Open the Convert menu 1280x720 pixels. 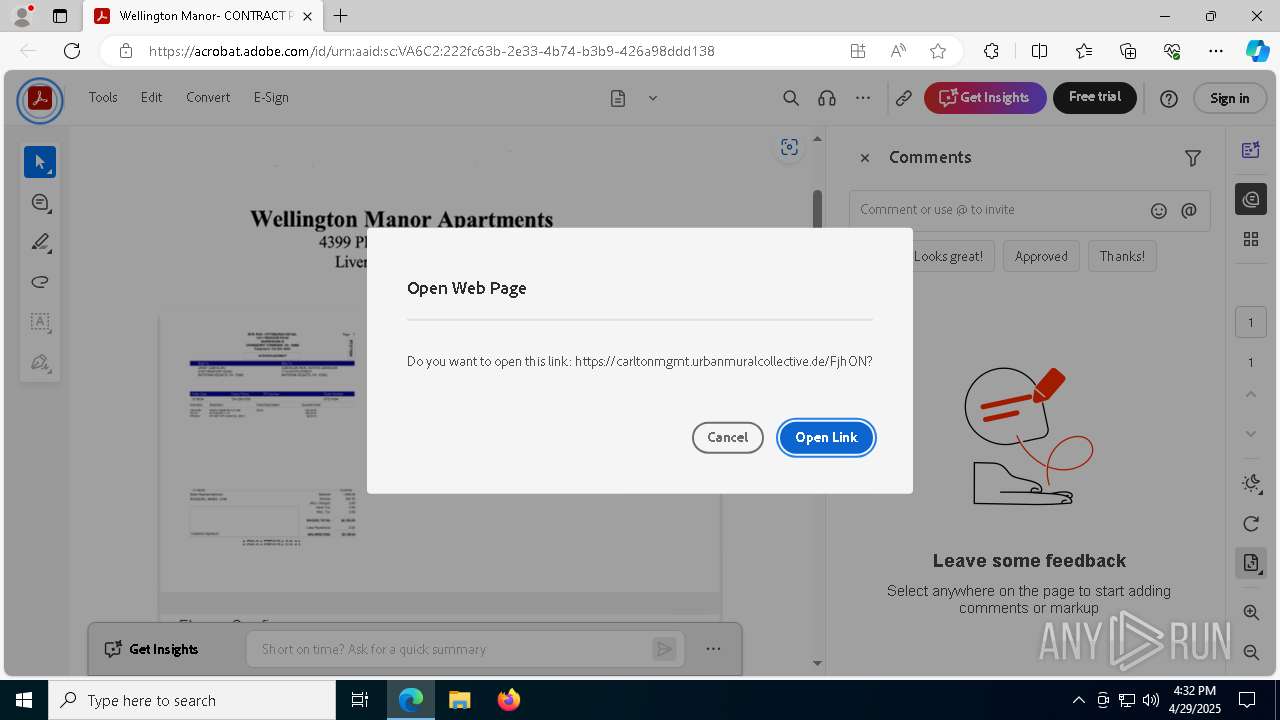click(x=208, y=97)
